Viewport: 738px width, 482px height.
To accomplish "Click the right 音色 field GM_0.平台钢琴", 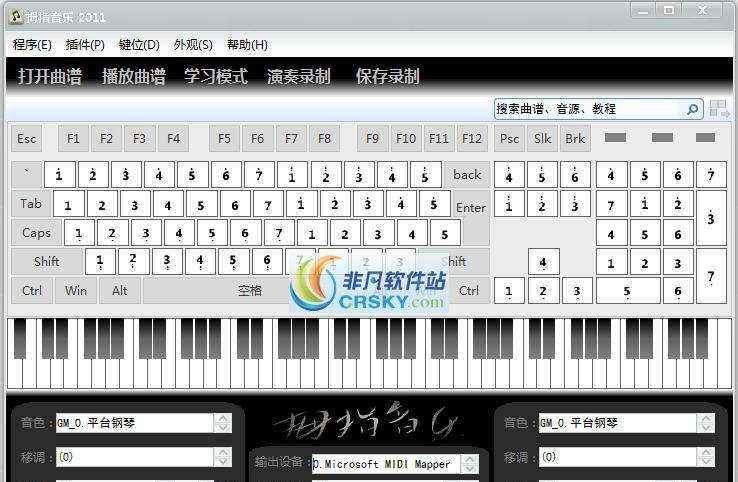I will (x=618, y=423).
